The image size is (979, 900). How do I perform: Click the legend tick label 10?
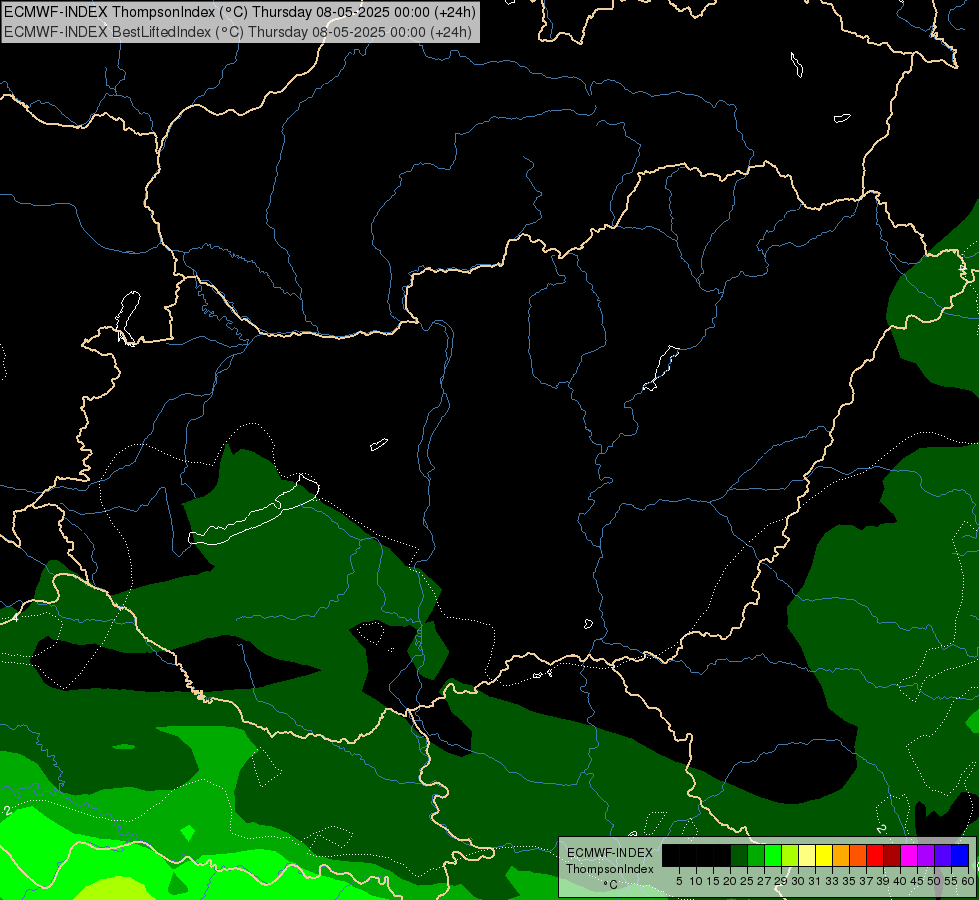696,881
